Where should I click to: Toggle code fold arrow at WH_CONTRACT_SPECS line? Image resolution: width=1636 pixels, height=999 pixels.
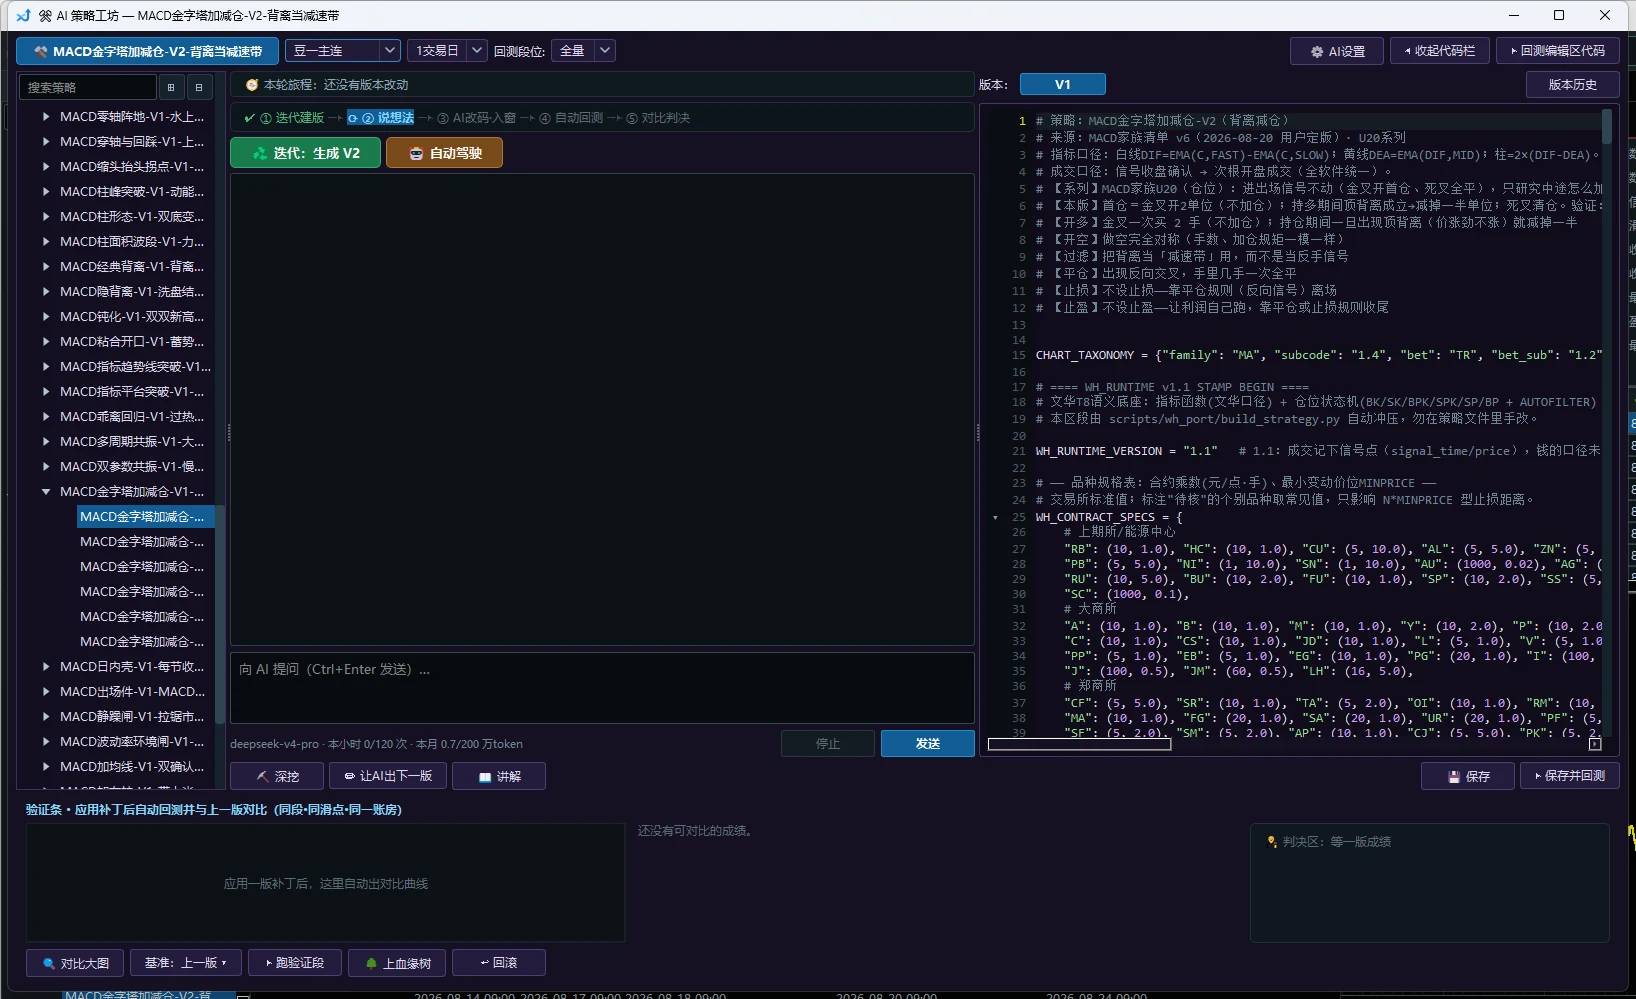(995, 518)
